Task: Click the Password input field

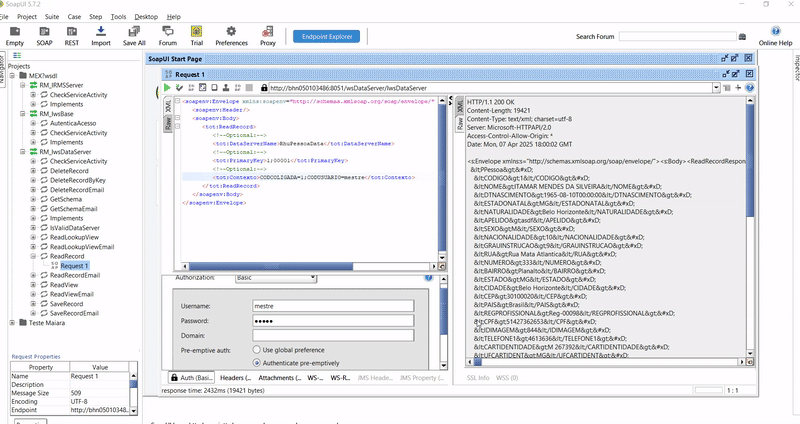Action: tap(333, 320)
